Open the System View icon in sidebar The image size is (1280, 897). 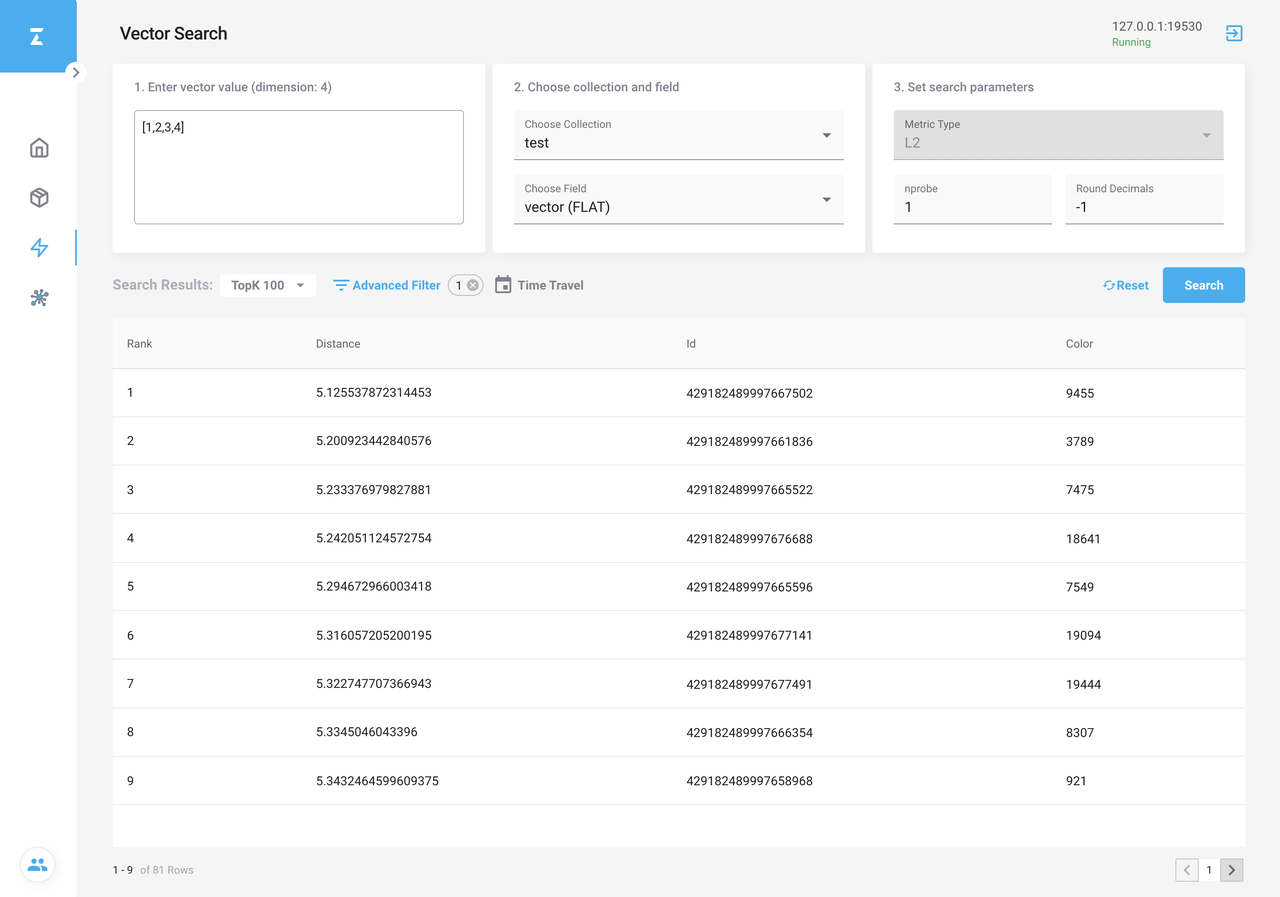point(39,298)
